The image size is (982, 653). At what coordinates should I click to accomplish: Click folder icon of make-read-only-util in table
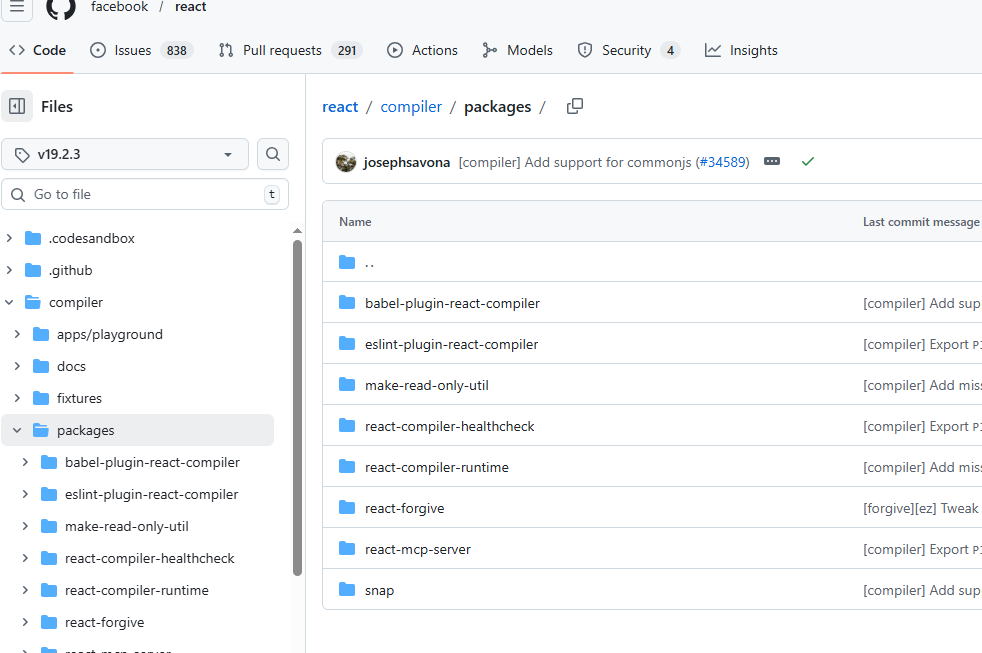(347, 385)
